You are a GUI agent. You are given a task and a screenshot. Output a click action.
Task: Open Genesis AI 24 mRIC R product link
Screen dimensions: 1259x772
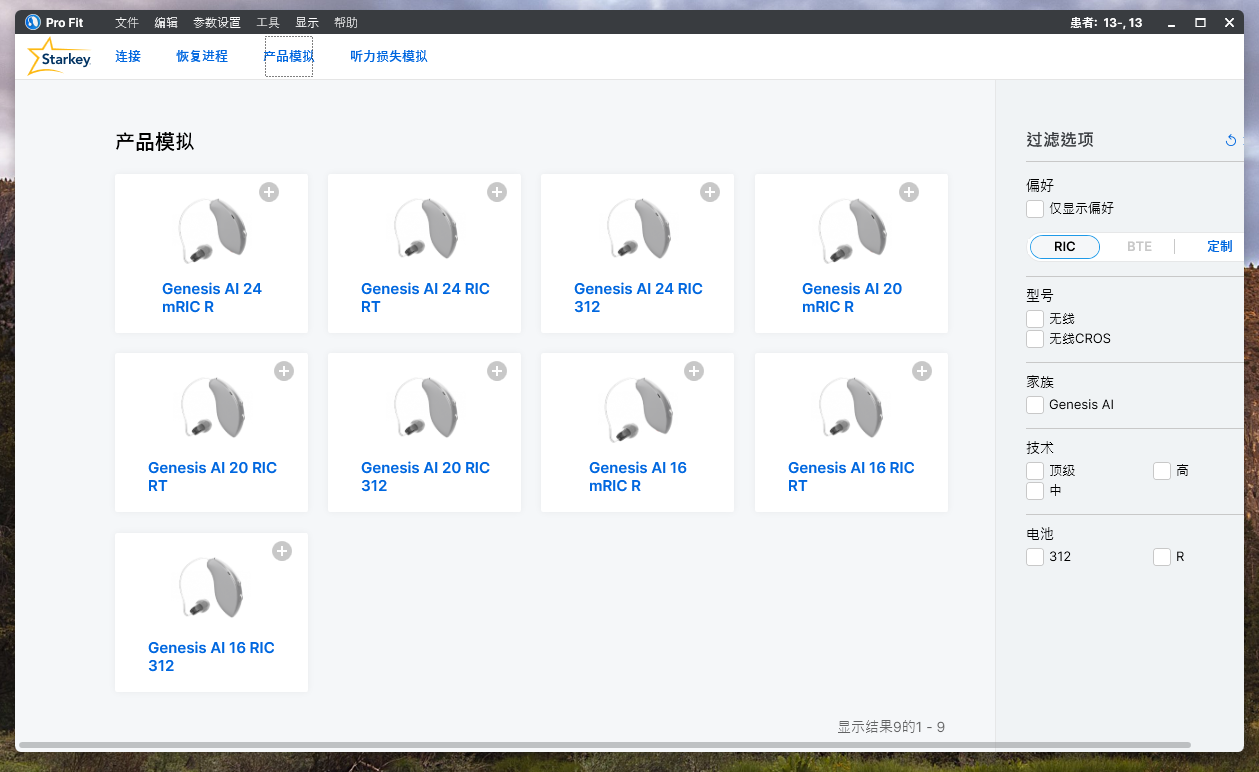tap(212, 298)
